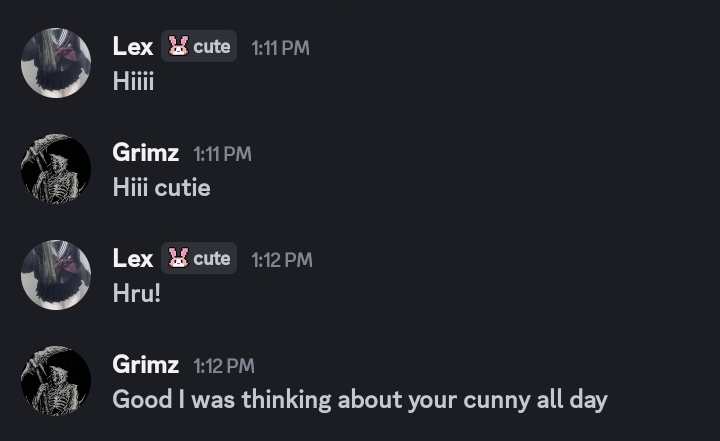Click the bunny icon in Lex's 1:12 PM role tag

[x=178, y=258]
